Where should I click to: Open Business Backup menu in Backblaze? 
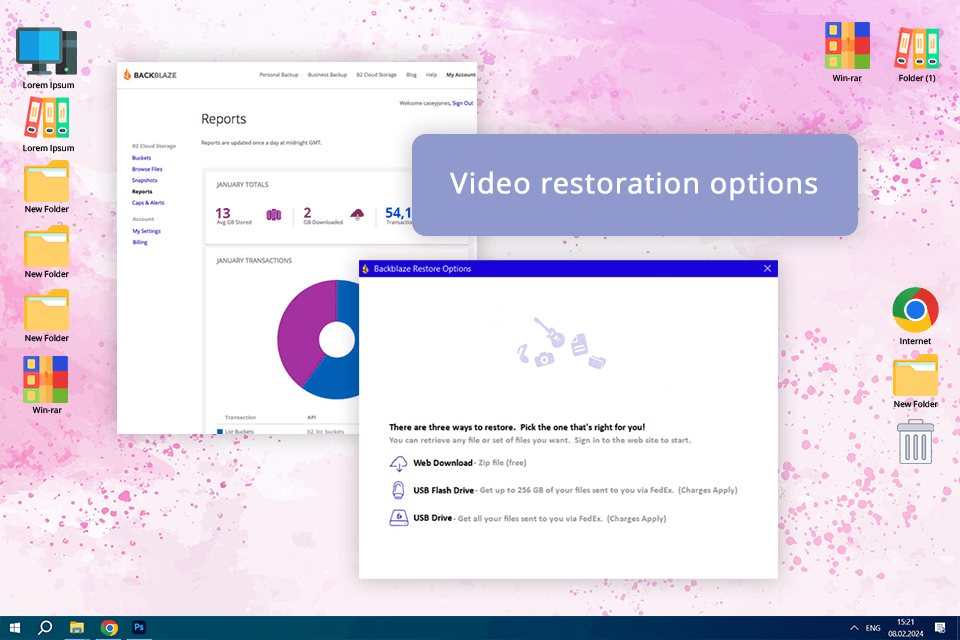(327, 75)
